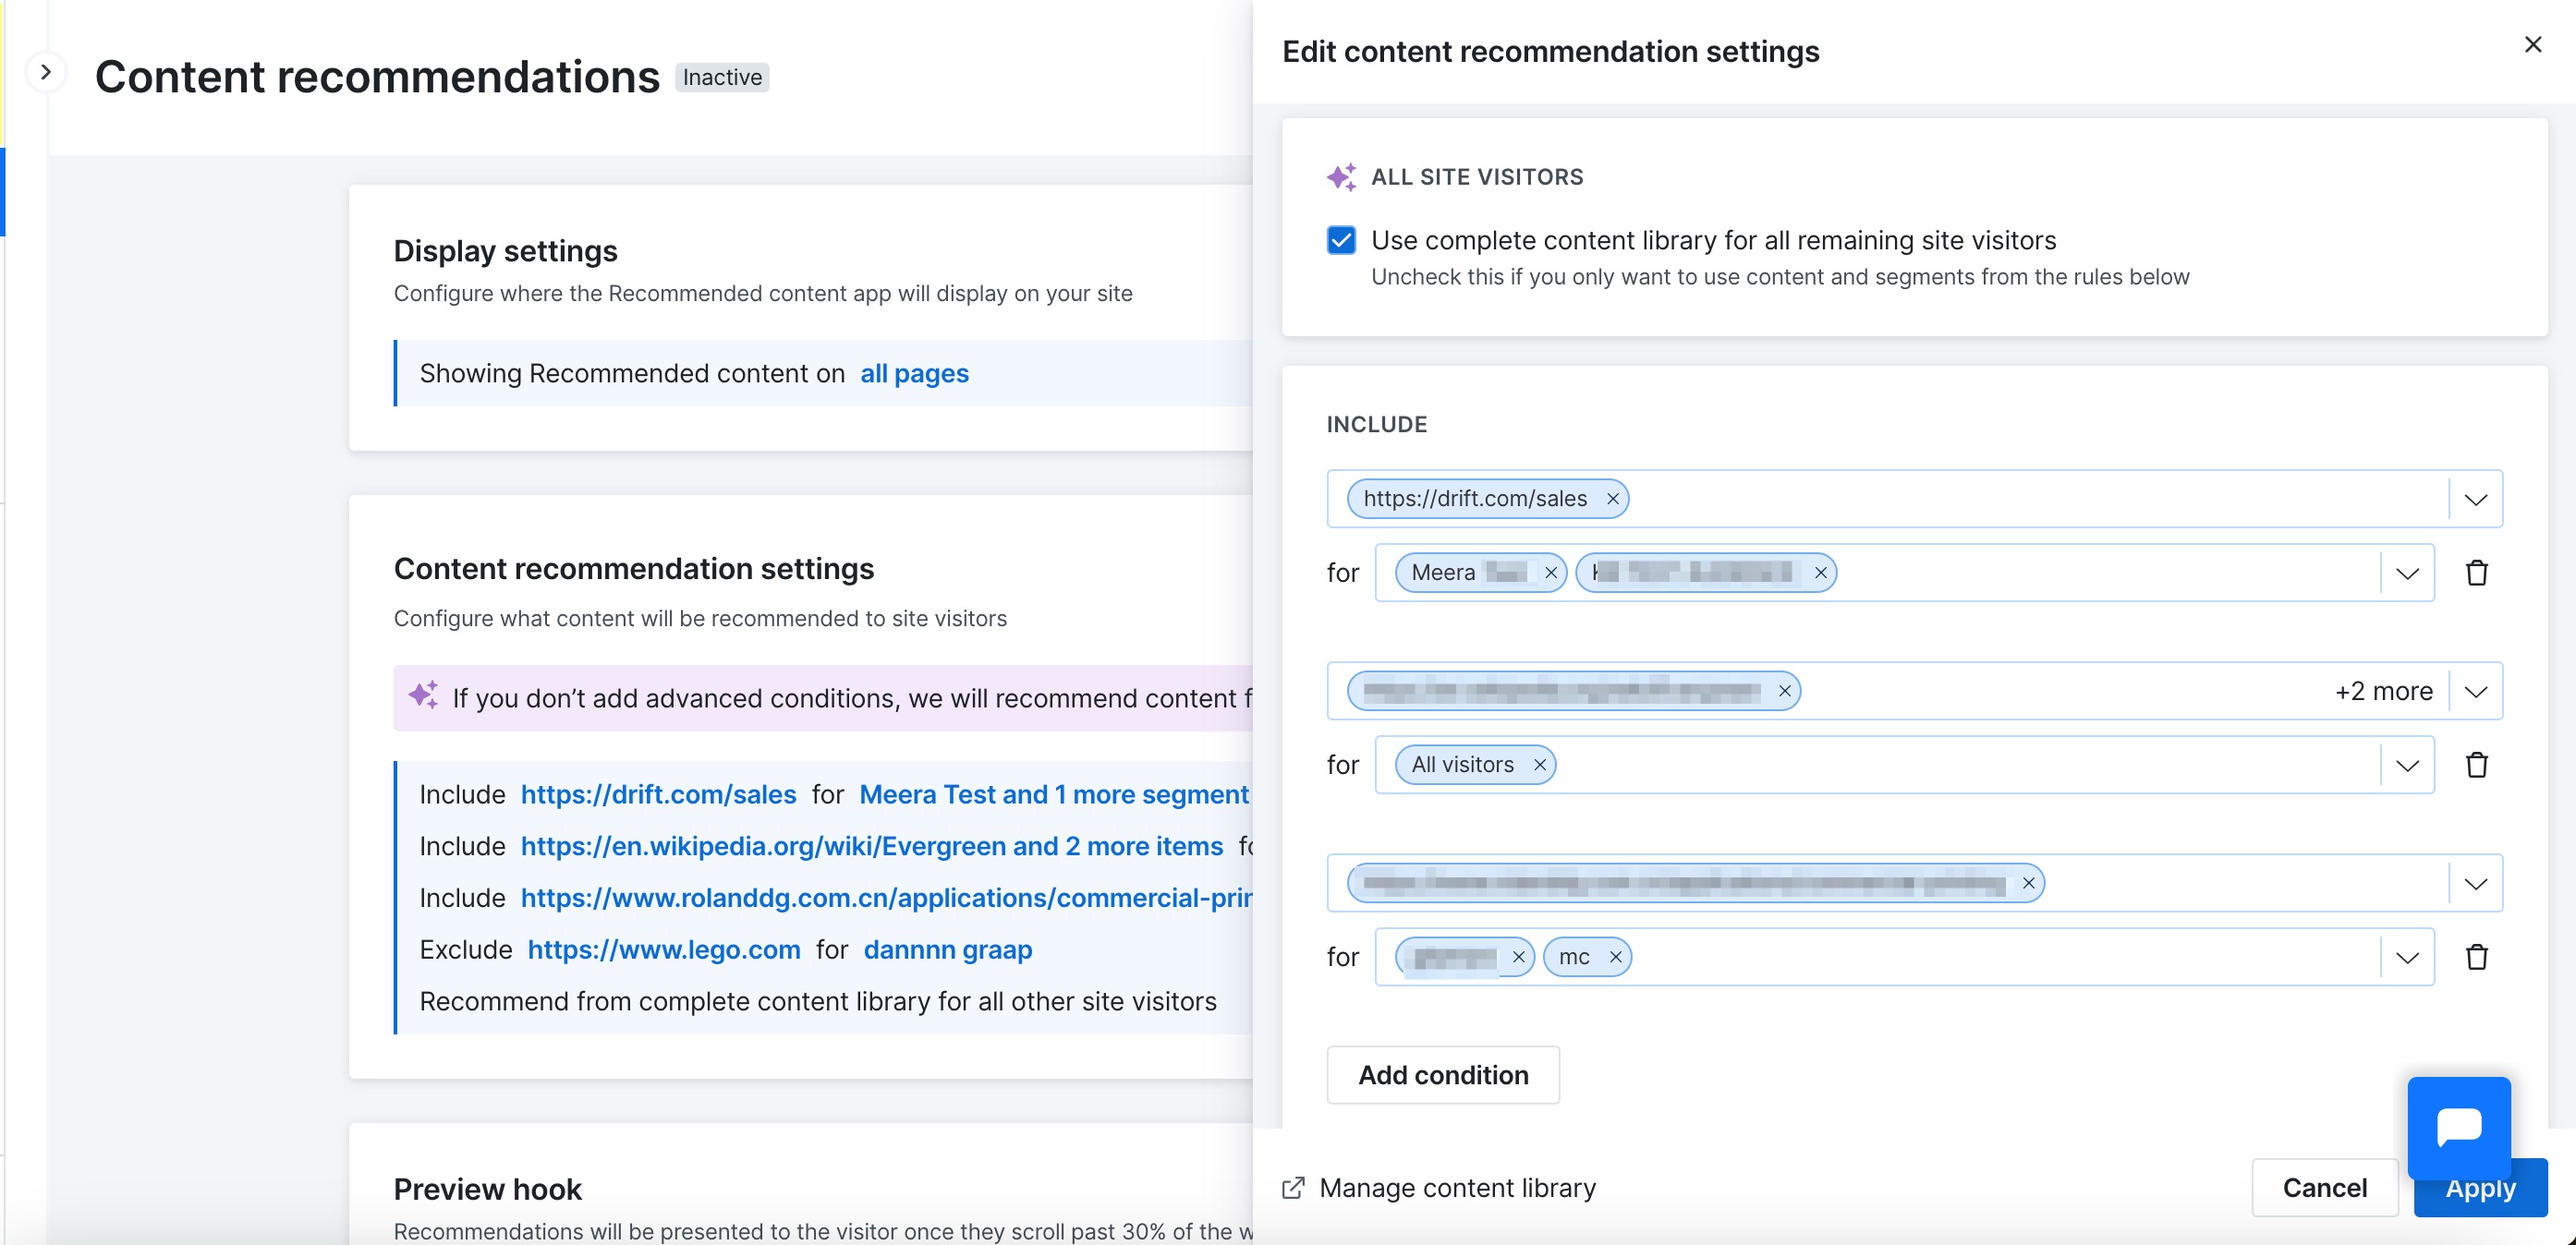2576x1245 pixels.
Task: Delete the All visitors condition row
Action: coord(2476,765)
